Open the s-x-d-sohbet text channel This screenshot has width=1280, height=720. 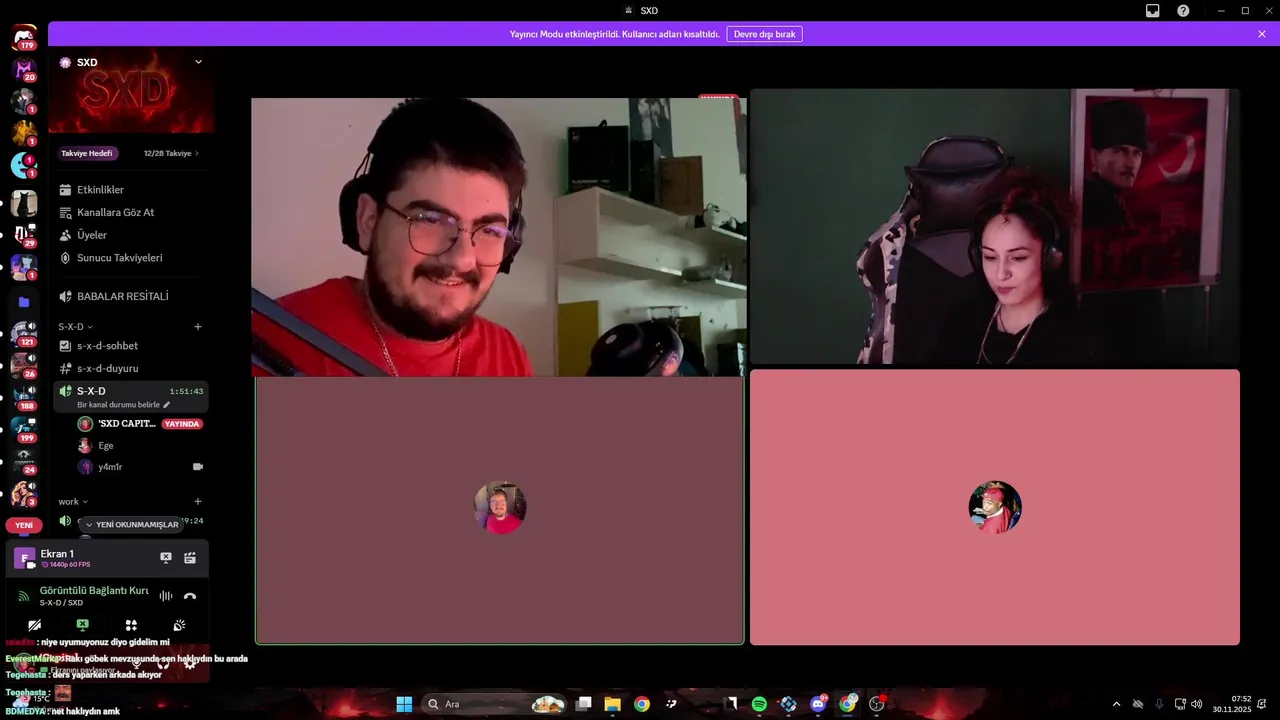point(131,346)
